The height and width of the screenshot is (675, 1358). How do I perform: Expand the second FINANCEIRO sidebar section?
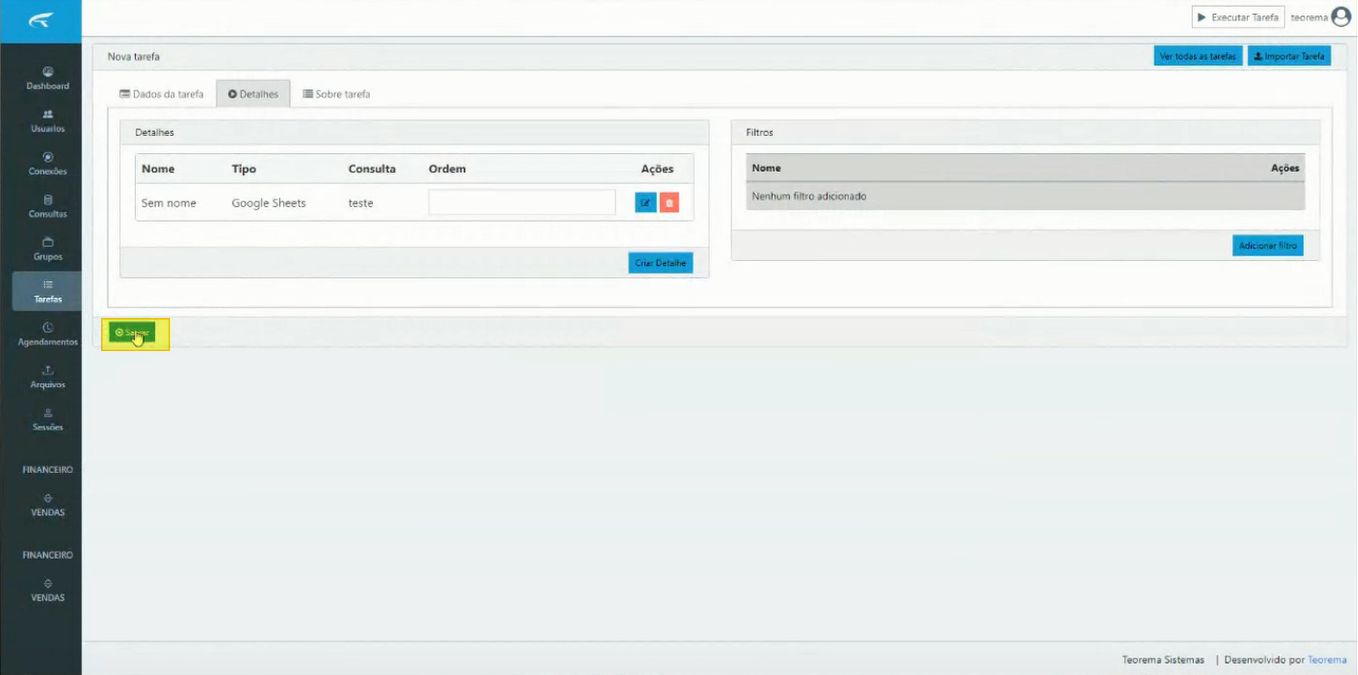(x=48, y=554)
